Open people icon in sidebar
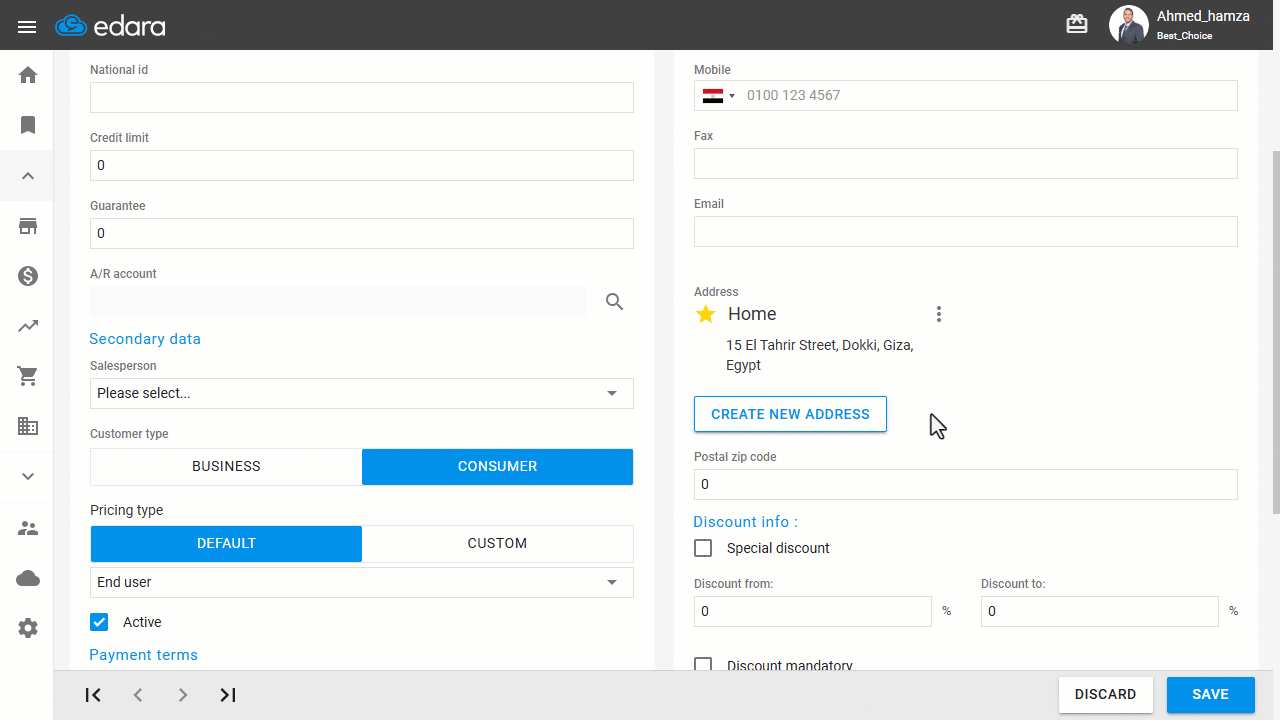Image resolution: width=1280 pixels, height=720 pixels. click(28, 528)
